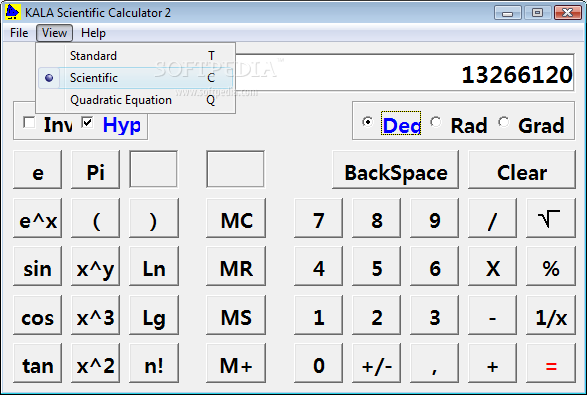
Task: Calculate the cosine function
Action: click(x=37, y=315)
